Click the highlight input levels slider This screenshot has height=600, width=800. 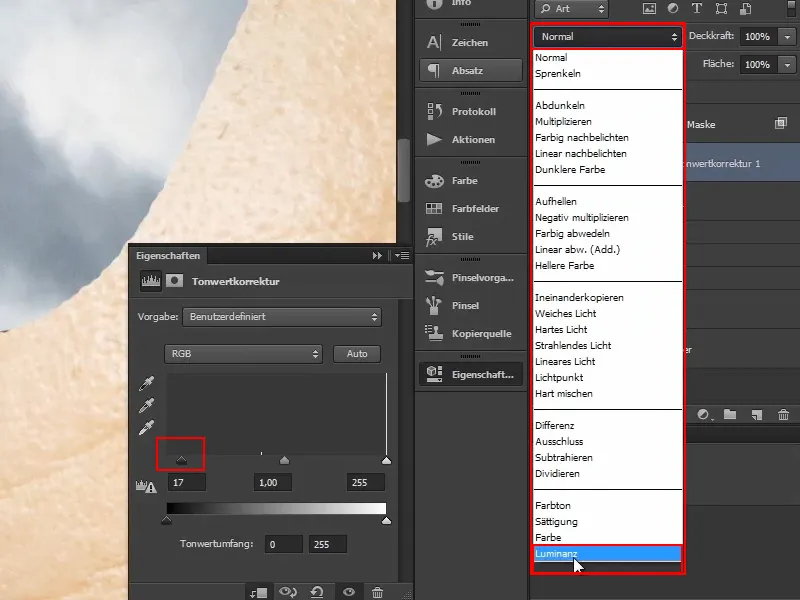tap(386, 460)
